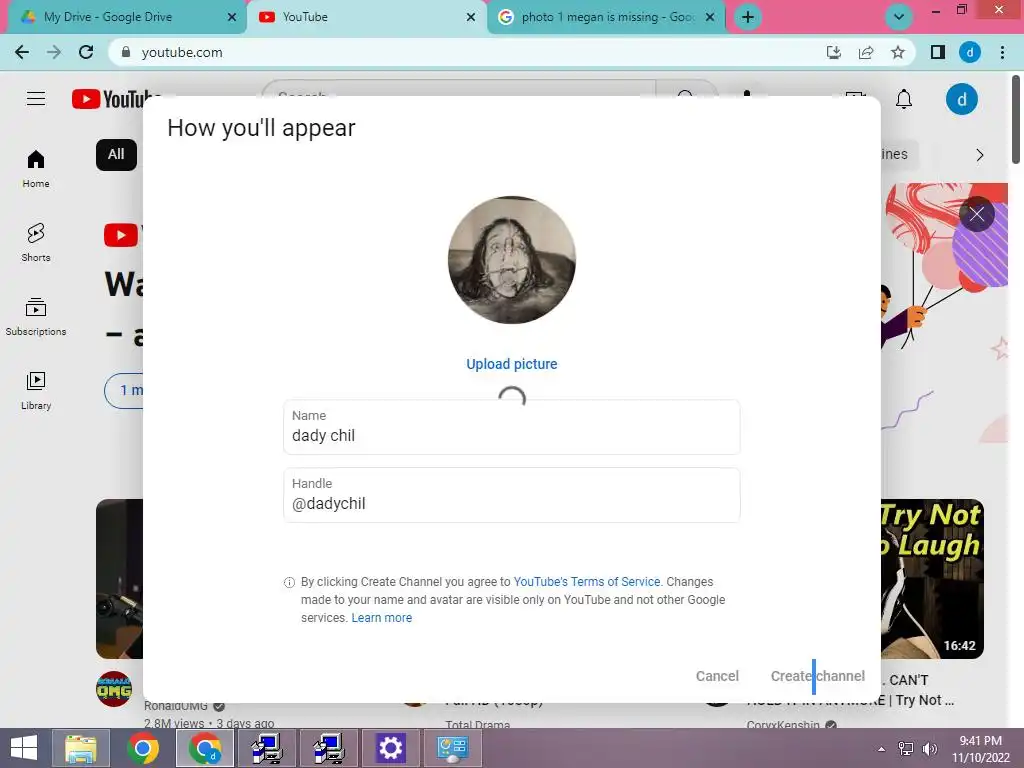
Task: Switch to the photo 1 megan is missing tab
Action: click(607, 17)
